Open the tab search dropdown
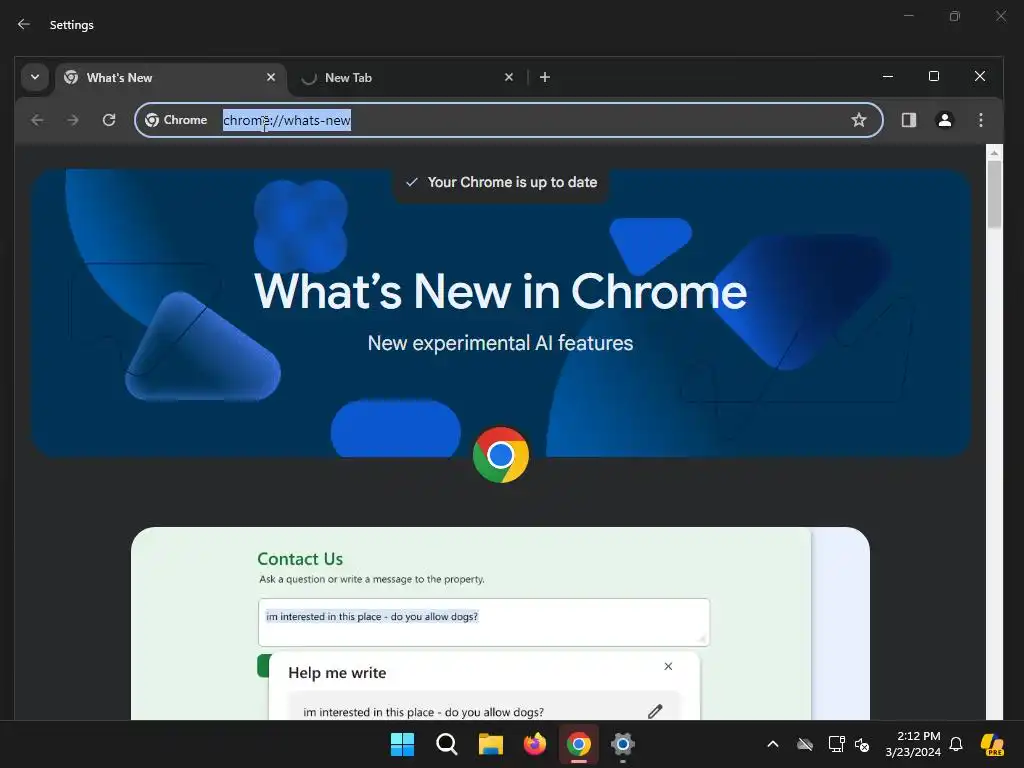Viewport: 1024px width, 768px height. (35, 77)
